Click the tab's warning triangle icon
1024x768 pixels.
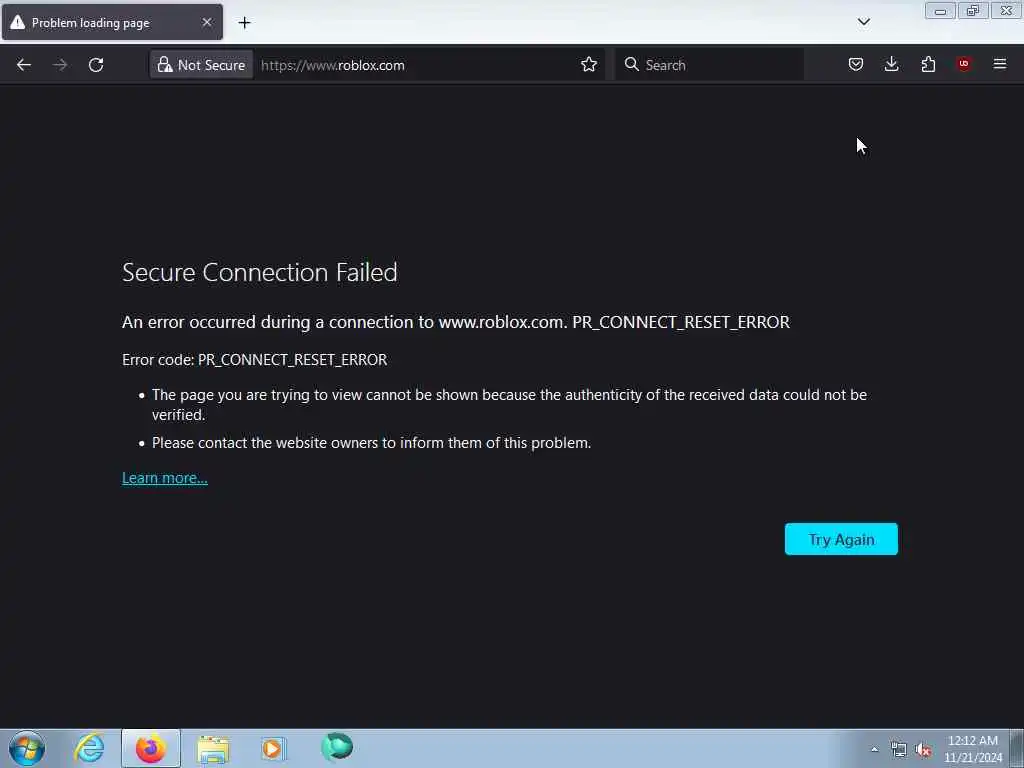pyautogui.click(x=18, y=23)
